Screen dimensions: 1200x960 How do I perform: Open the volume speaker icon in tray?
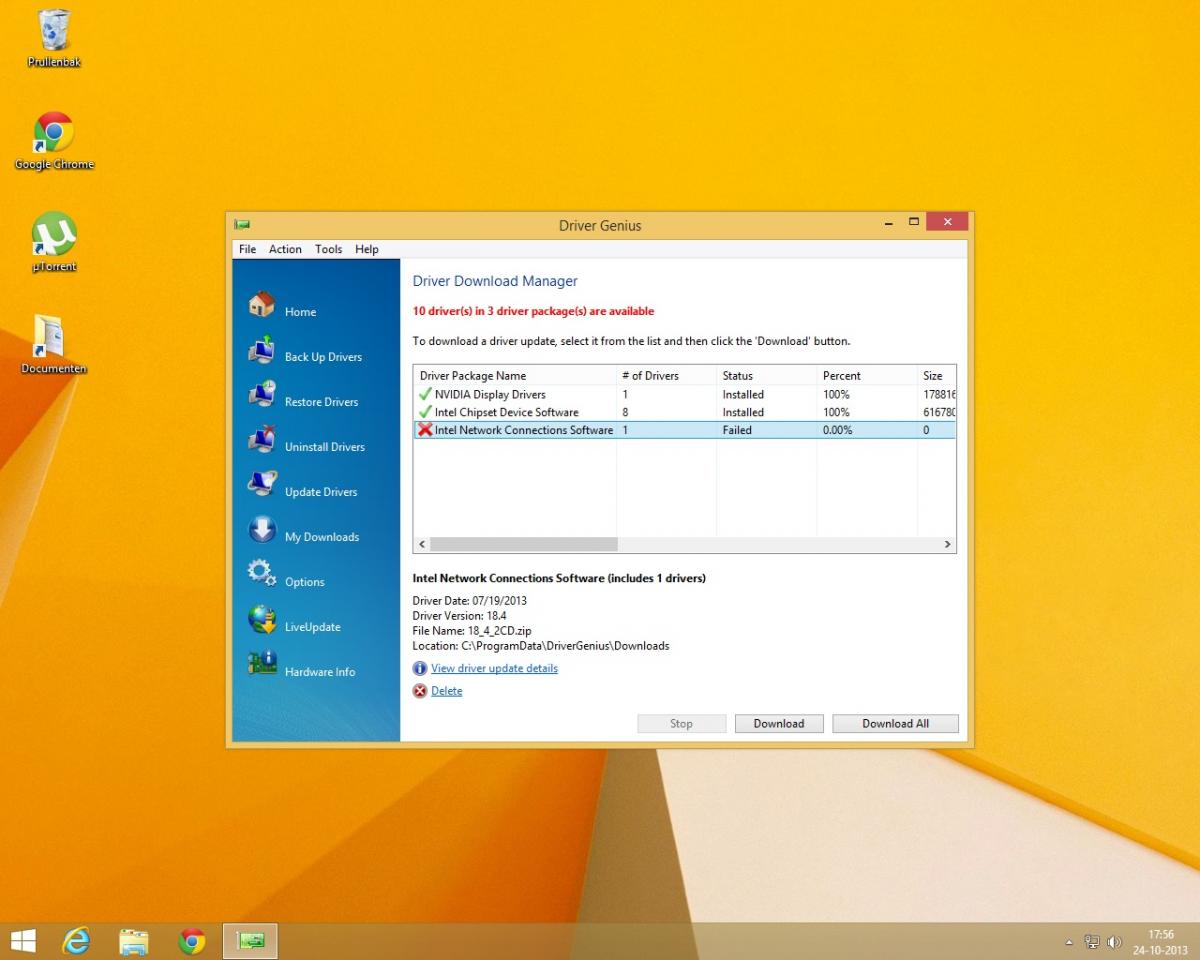[x=1114, y=941]
